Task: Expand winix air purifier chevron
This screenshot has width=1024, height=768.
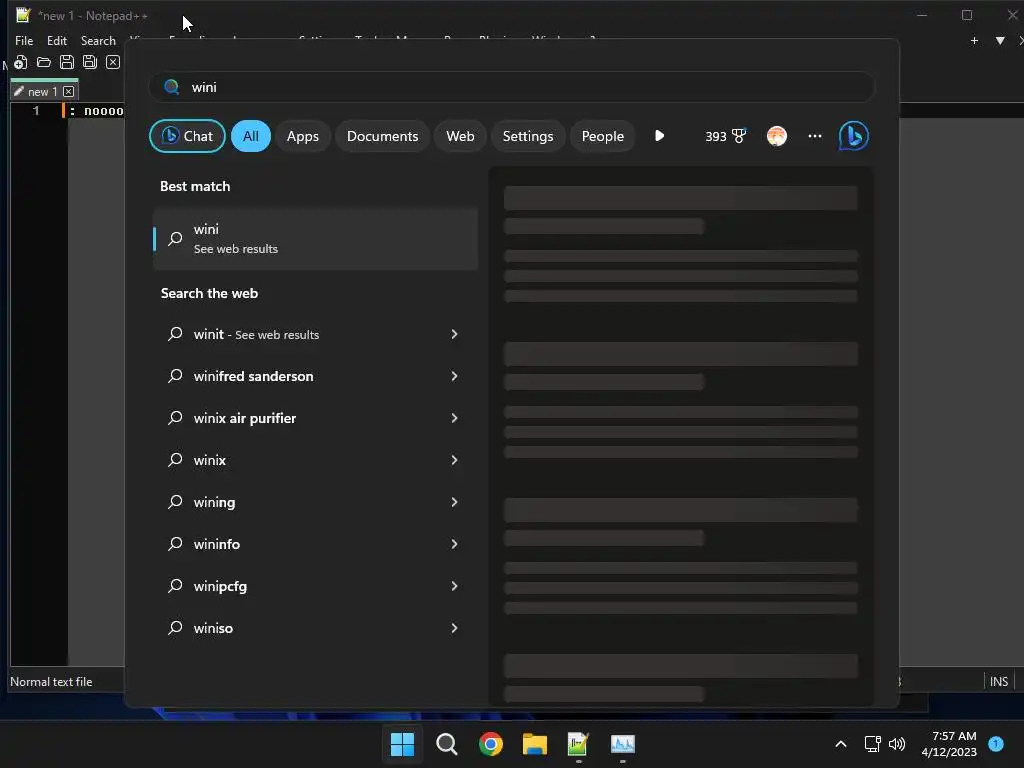Action: pos(455,418)
